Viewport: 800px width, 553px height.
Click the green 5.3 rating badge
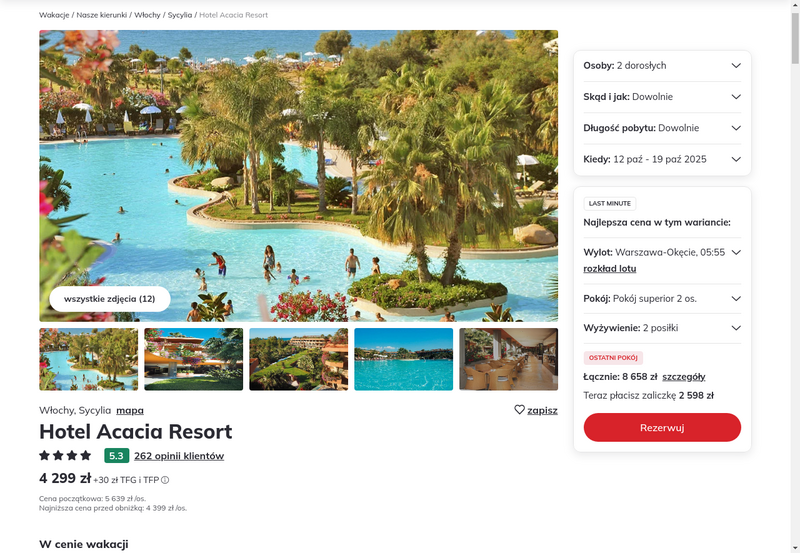pos(116,456)
